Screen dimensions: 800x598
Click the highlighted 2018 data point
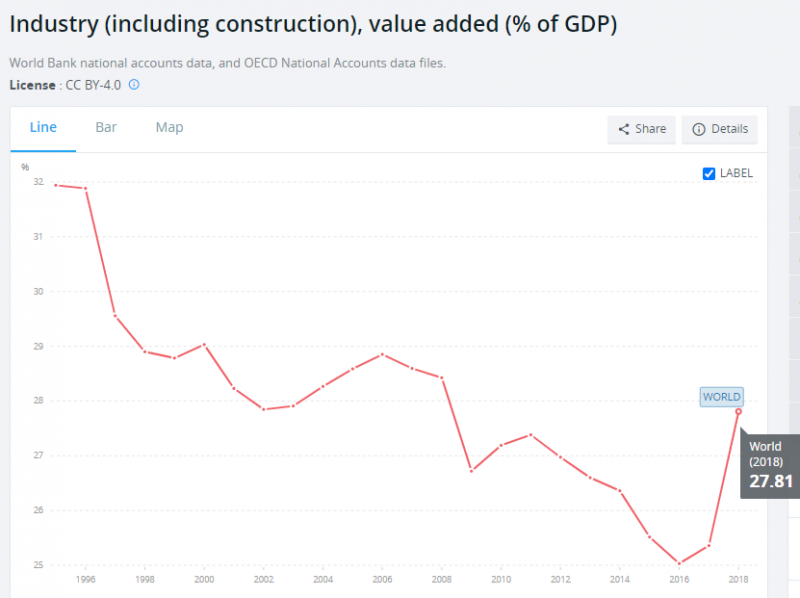tap(738, 411)
